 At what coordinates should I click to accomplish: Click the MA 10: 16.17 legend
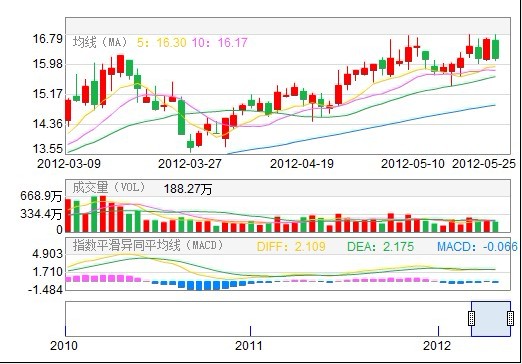(219, 42)
